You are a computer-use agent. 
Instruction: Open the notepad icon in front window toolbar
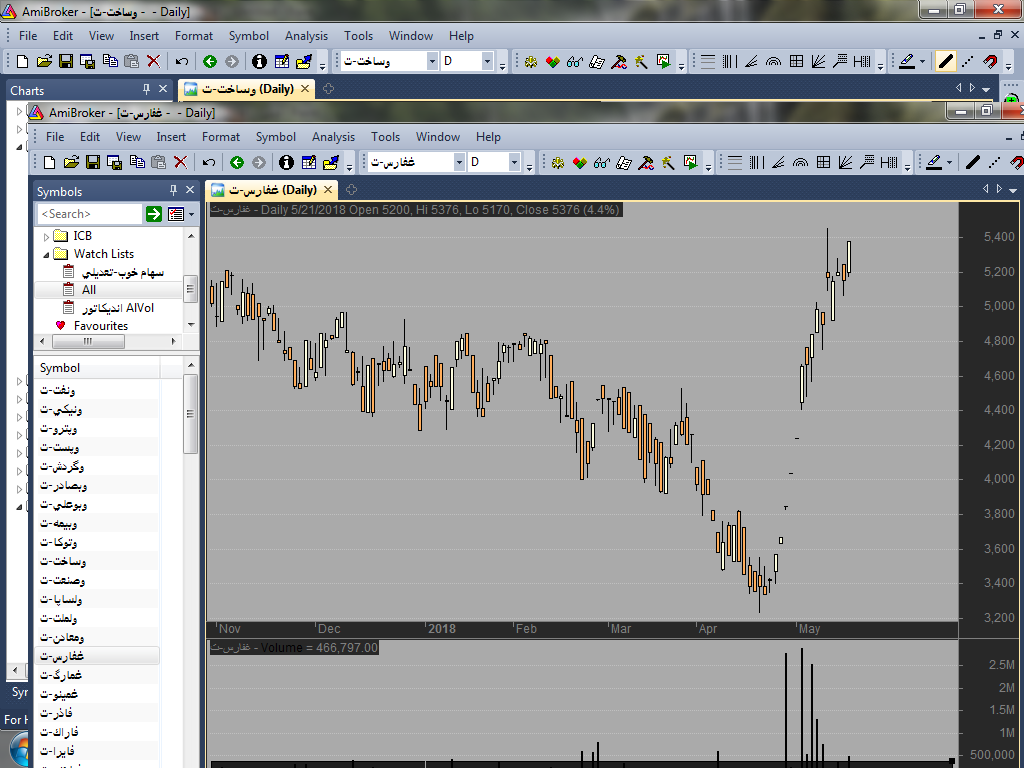(309, 163)
